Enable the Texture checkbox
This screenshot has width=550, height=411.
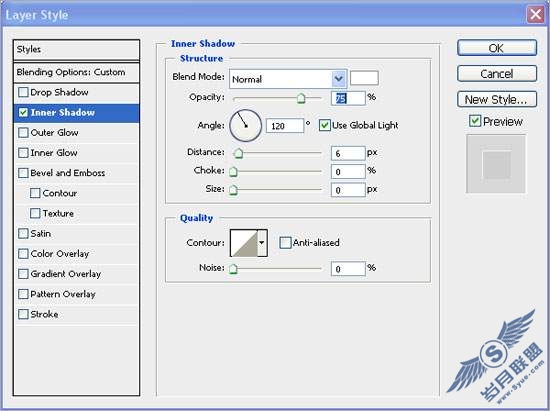pyautogui.click(x=35, y=213)
